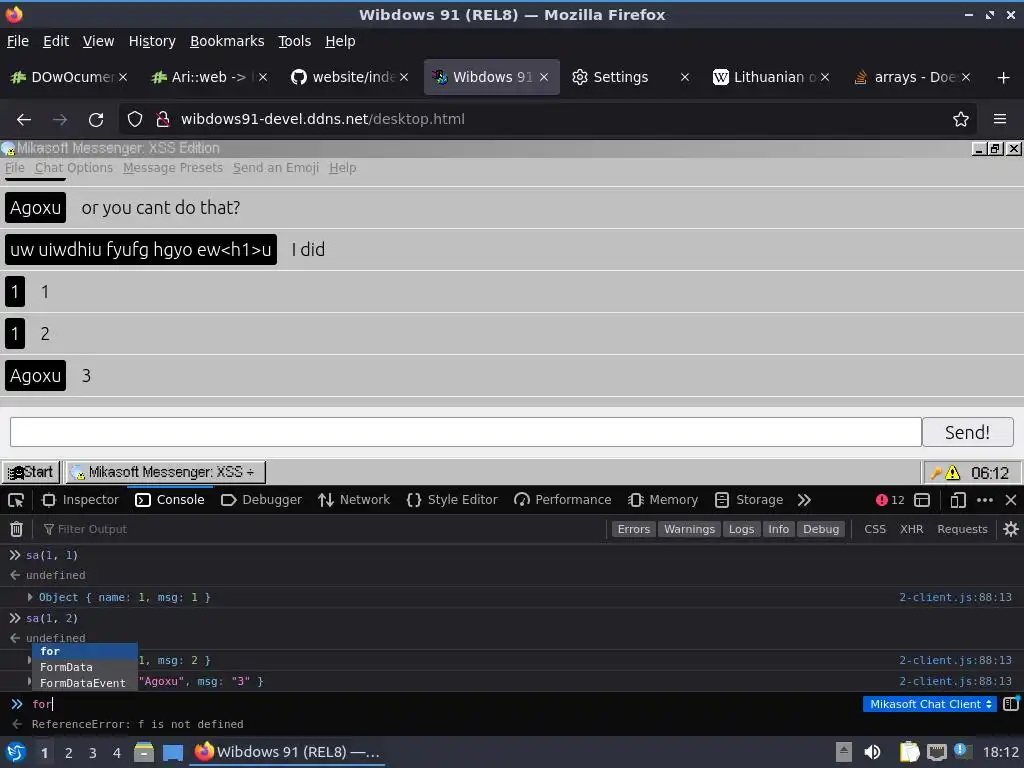1024x768 pixels.
Task: Switch to the Network devtools tab
Action: (354, 500)
